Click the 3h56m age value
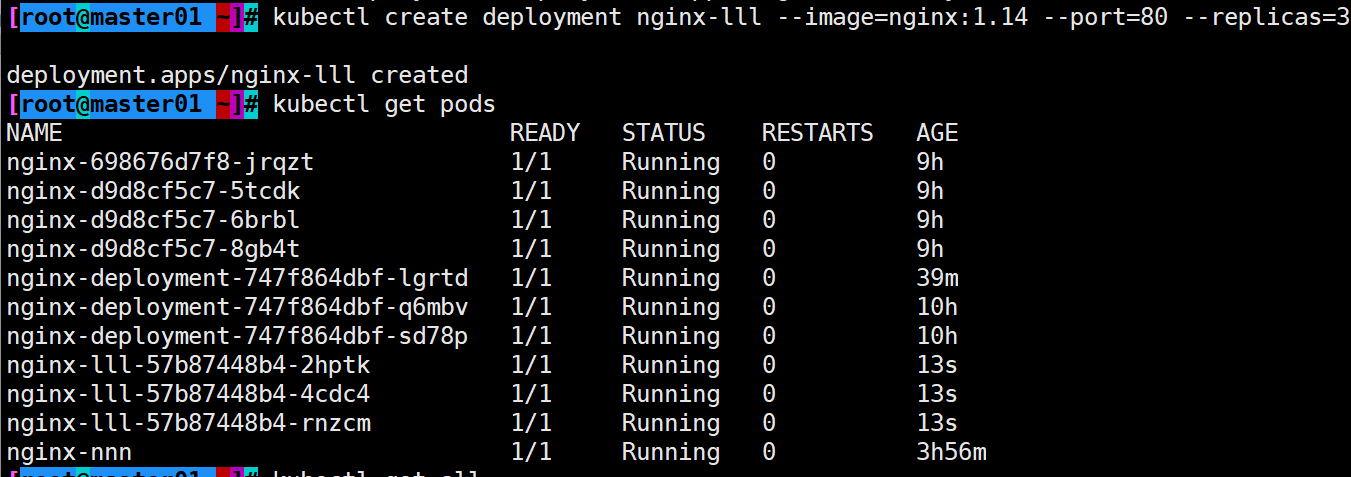The width and height of the screenshot is (1351, 477). [x=951, y=452]
